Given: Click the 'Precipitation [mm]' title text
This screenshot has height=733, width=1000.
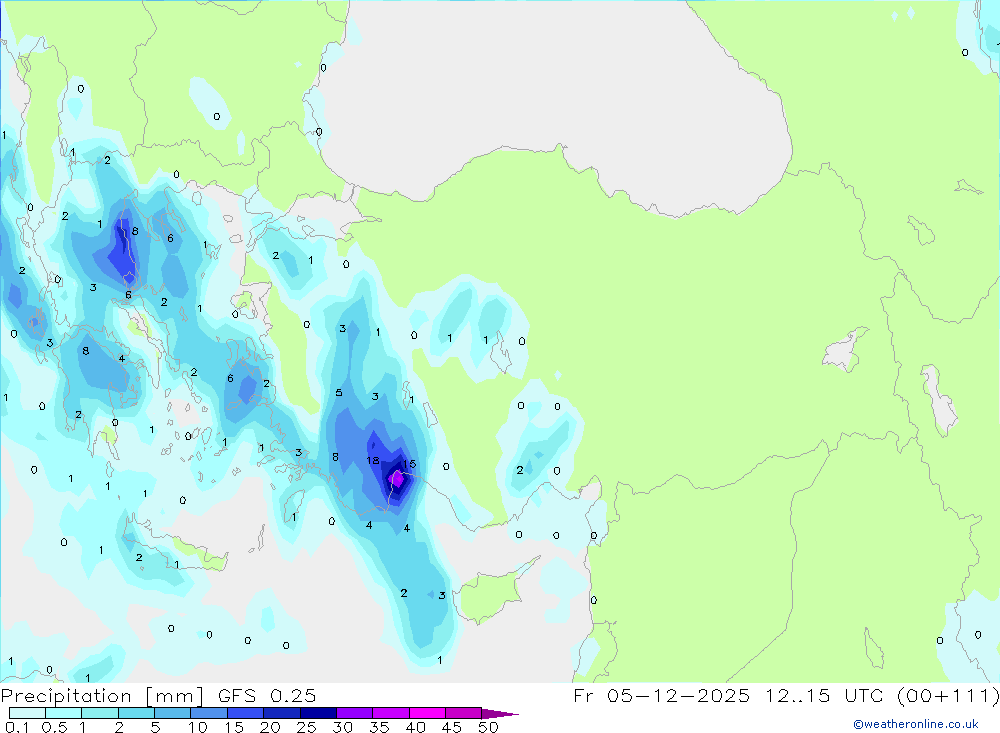Looking at the screenshot, I should tap(103, 696).
